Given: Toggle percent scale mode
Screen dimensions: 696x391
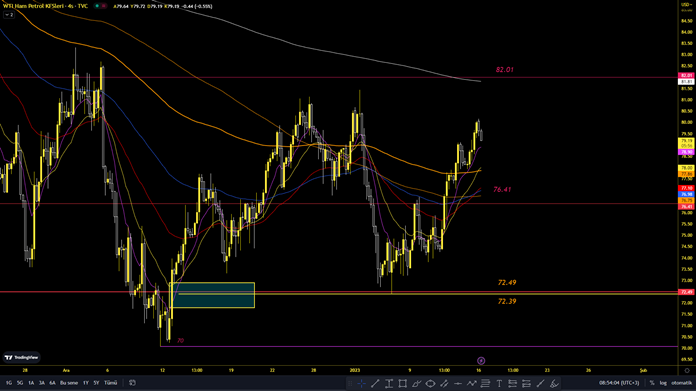Looking at the screenshot, I should click(652, 383).
